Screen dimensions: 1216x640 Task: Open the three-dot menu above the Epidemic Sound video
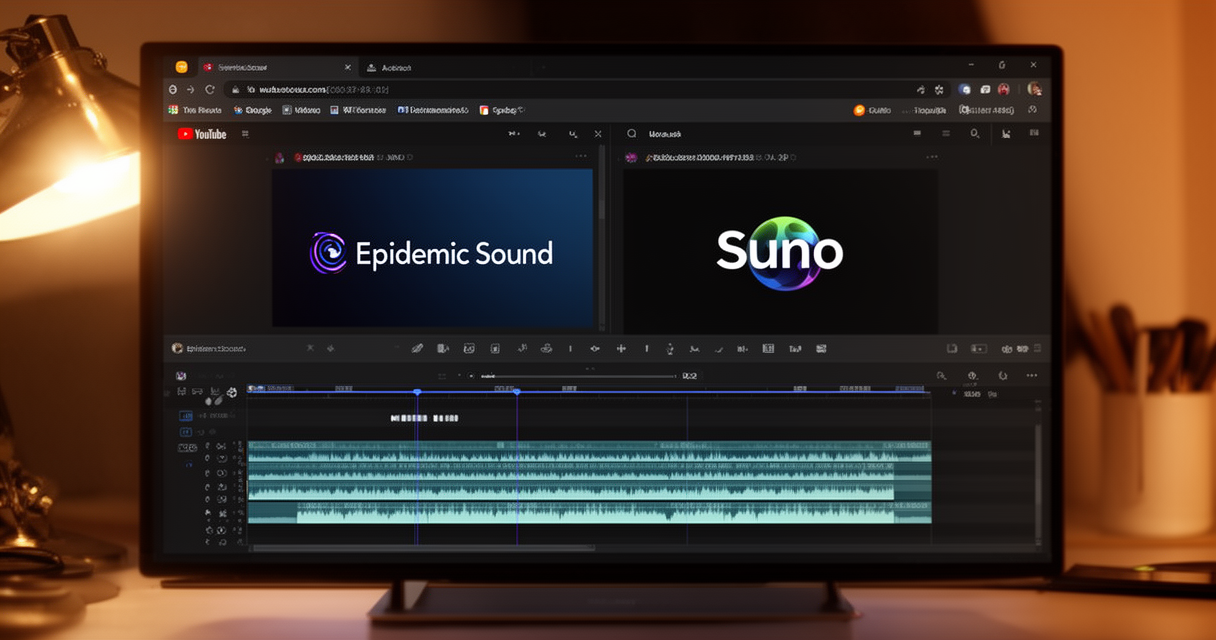tap(581, 157)
